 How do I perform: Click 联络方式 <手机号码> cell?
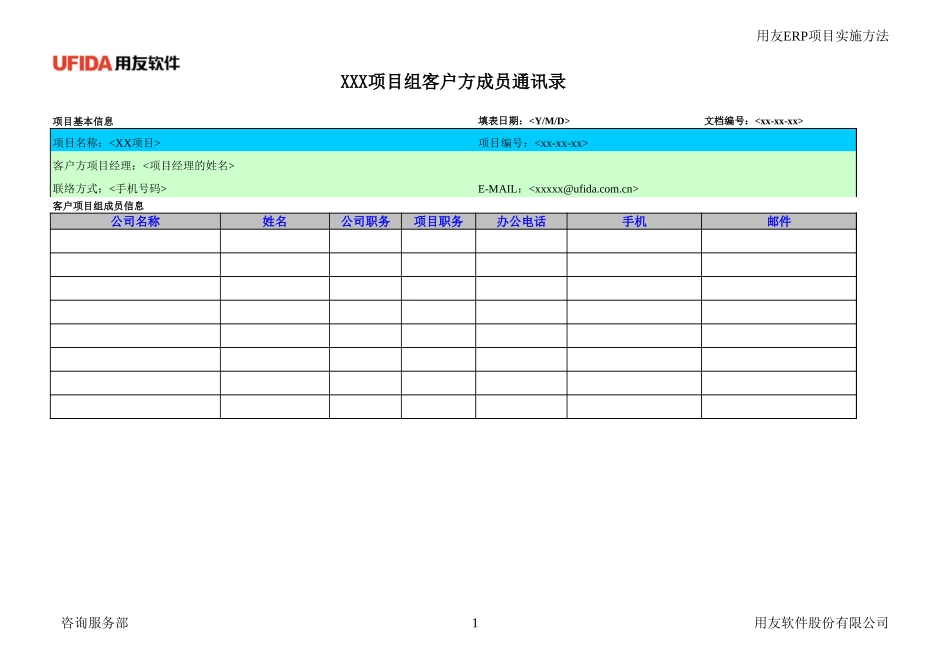pyautogui.click(x=110, y=188)
